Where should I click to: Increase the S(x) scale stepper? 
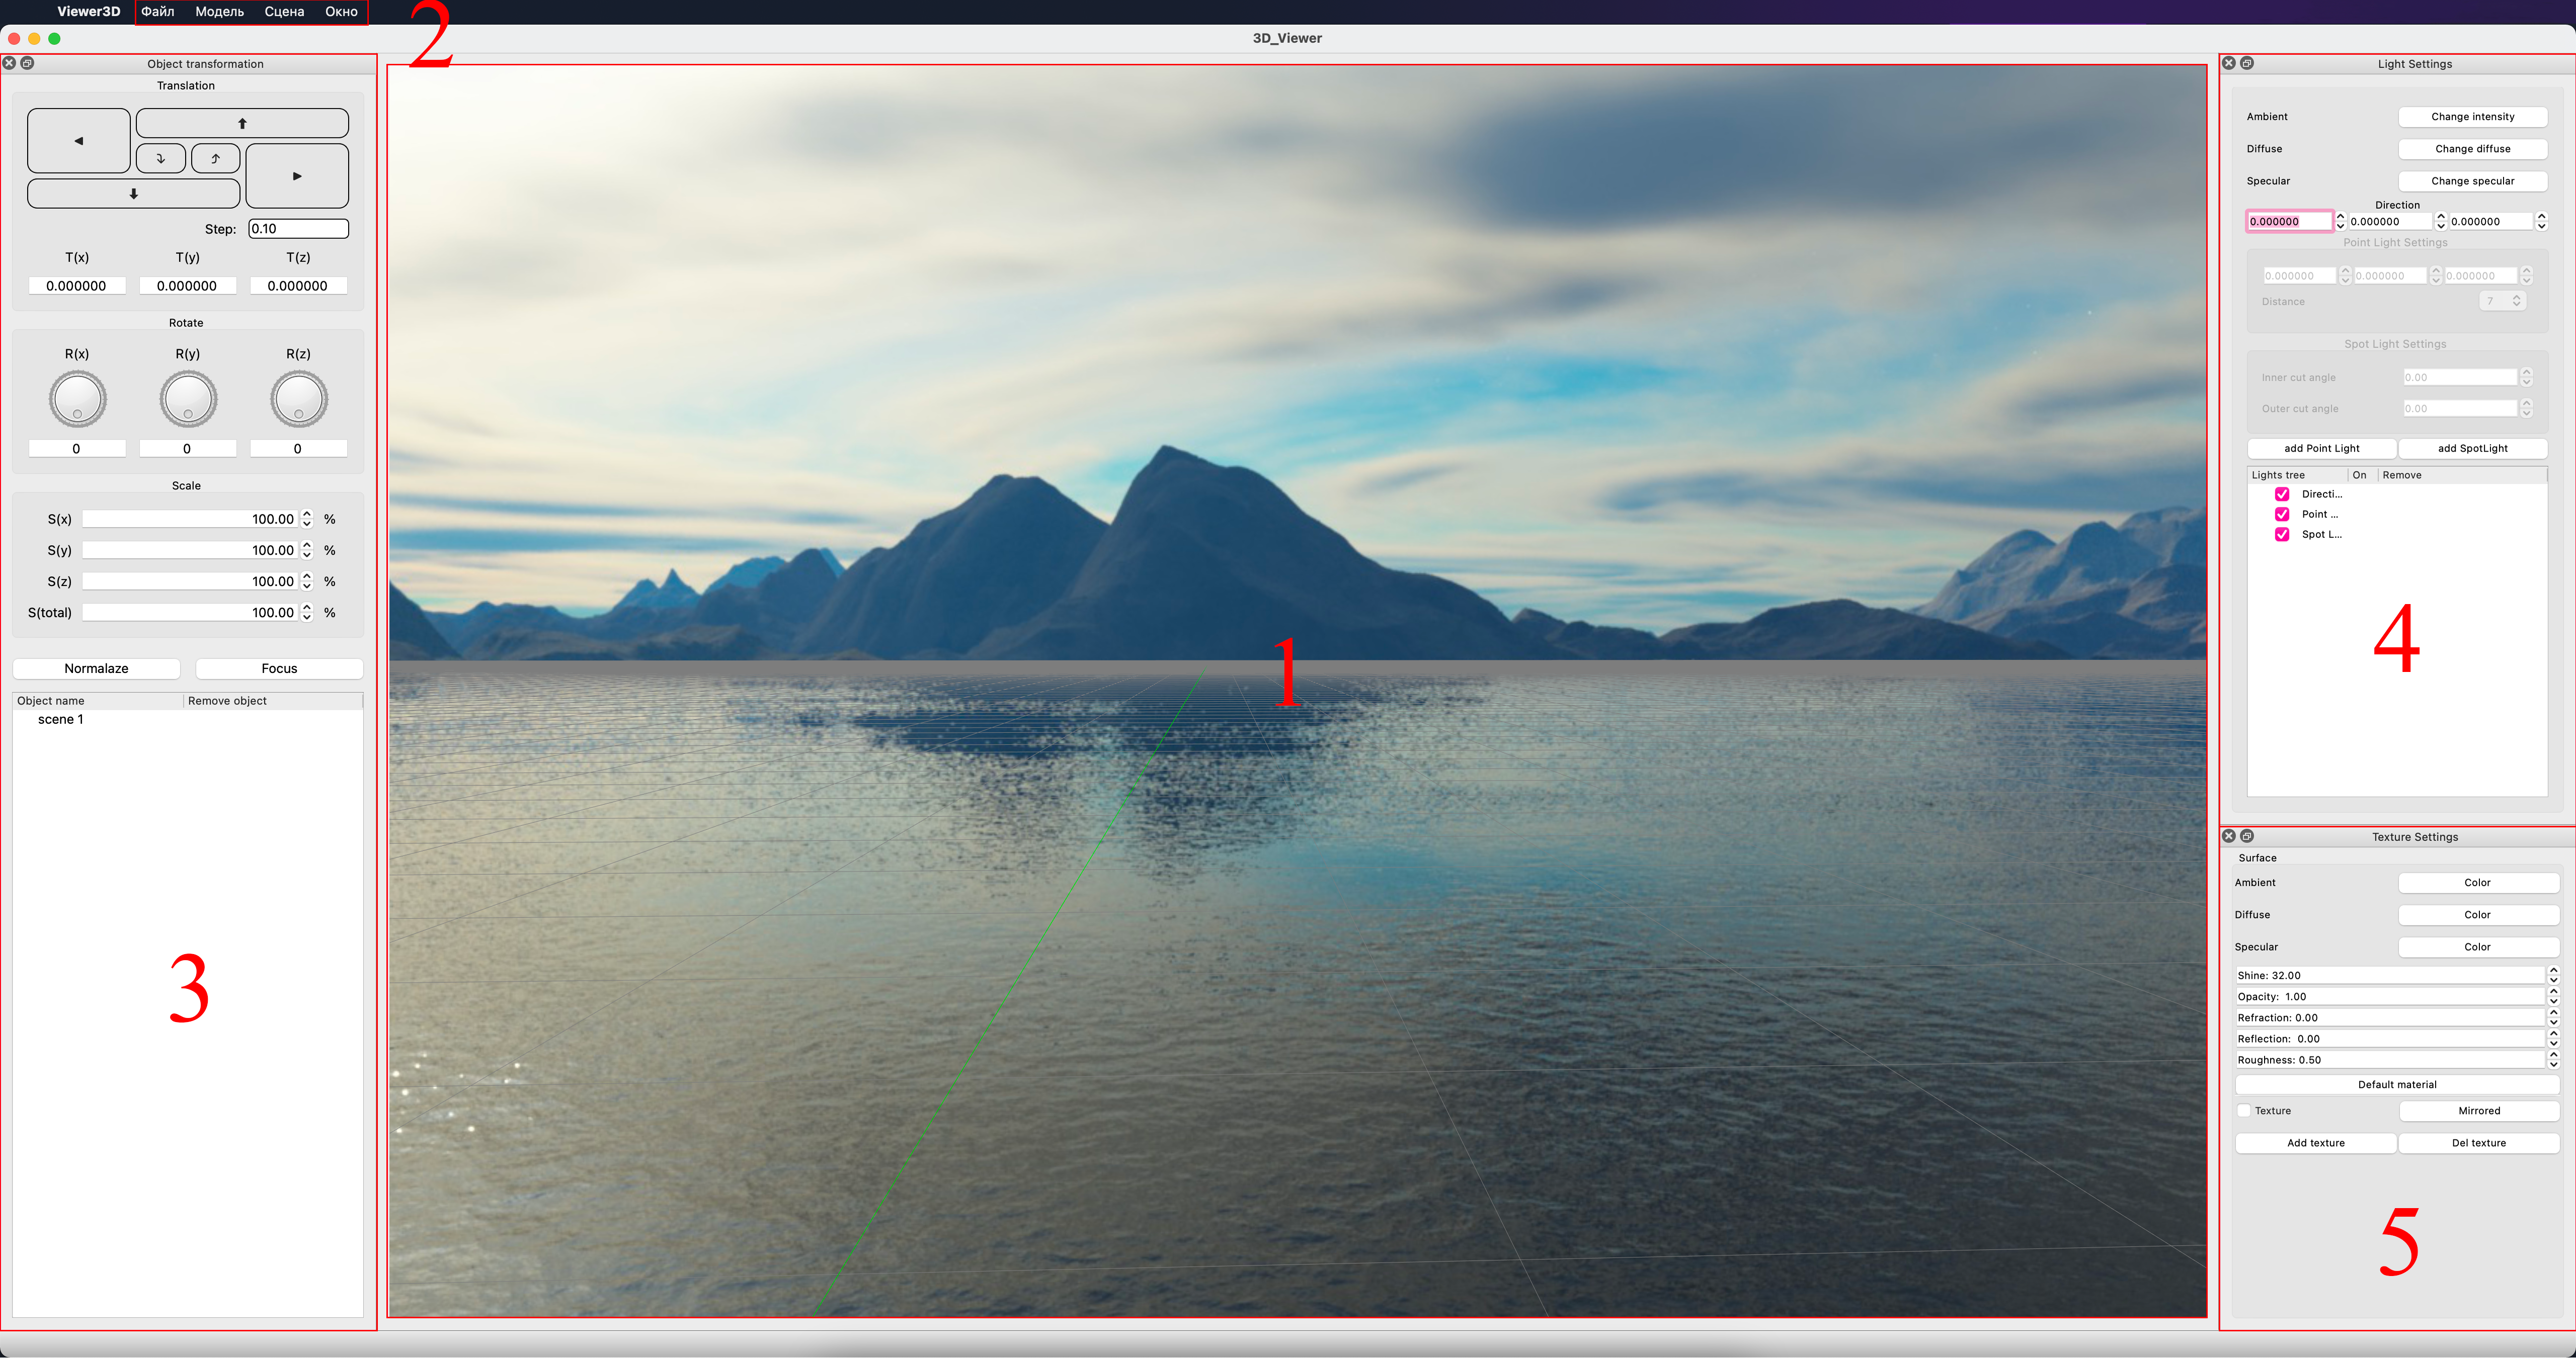(307, 514)
